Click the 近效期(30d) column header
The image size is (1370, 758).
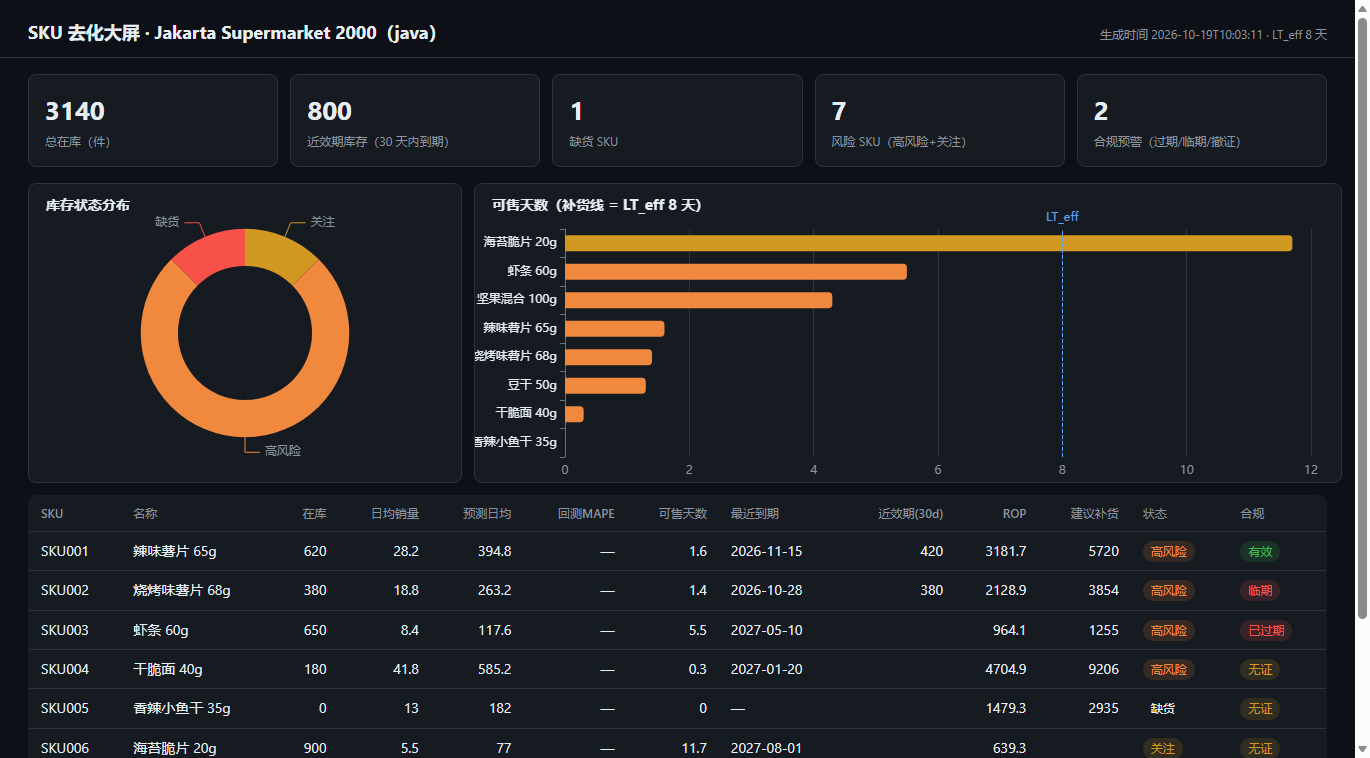point(910,514)
